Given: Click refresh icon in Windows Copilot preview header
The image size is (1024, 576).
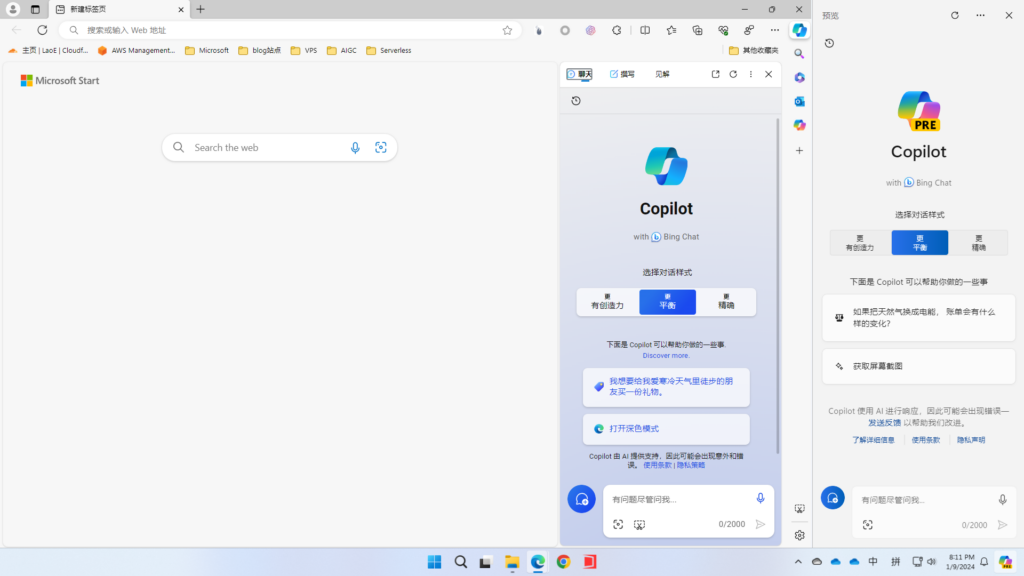Looking at the screenshot, I should point(954,16).
